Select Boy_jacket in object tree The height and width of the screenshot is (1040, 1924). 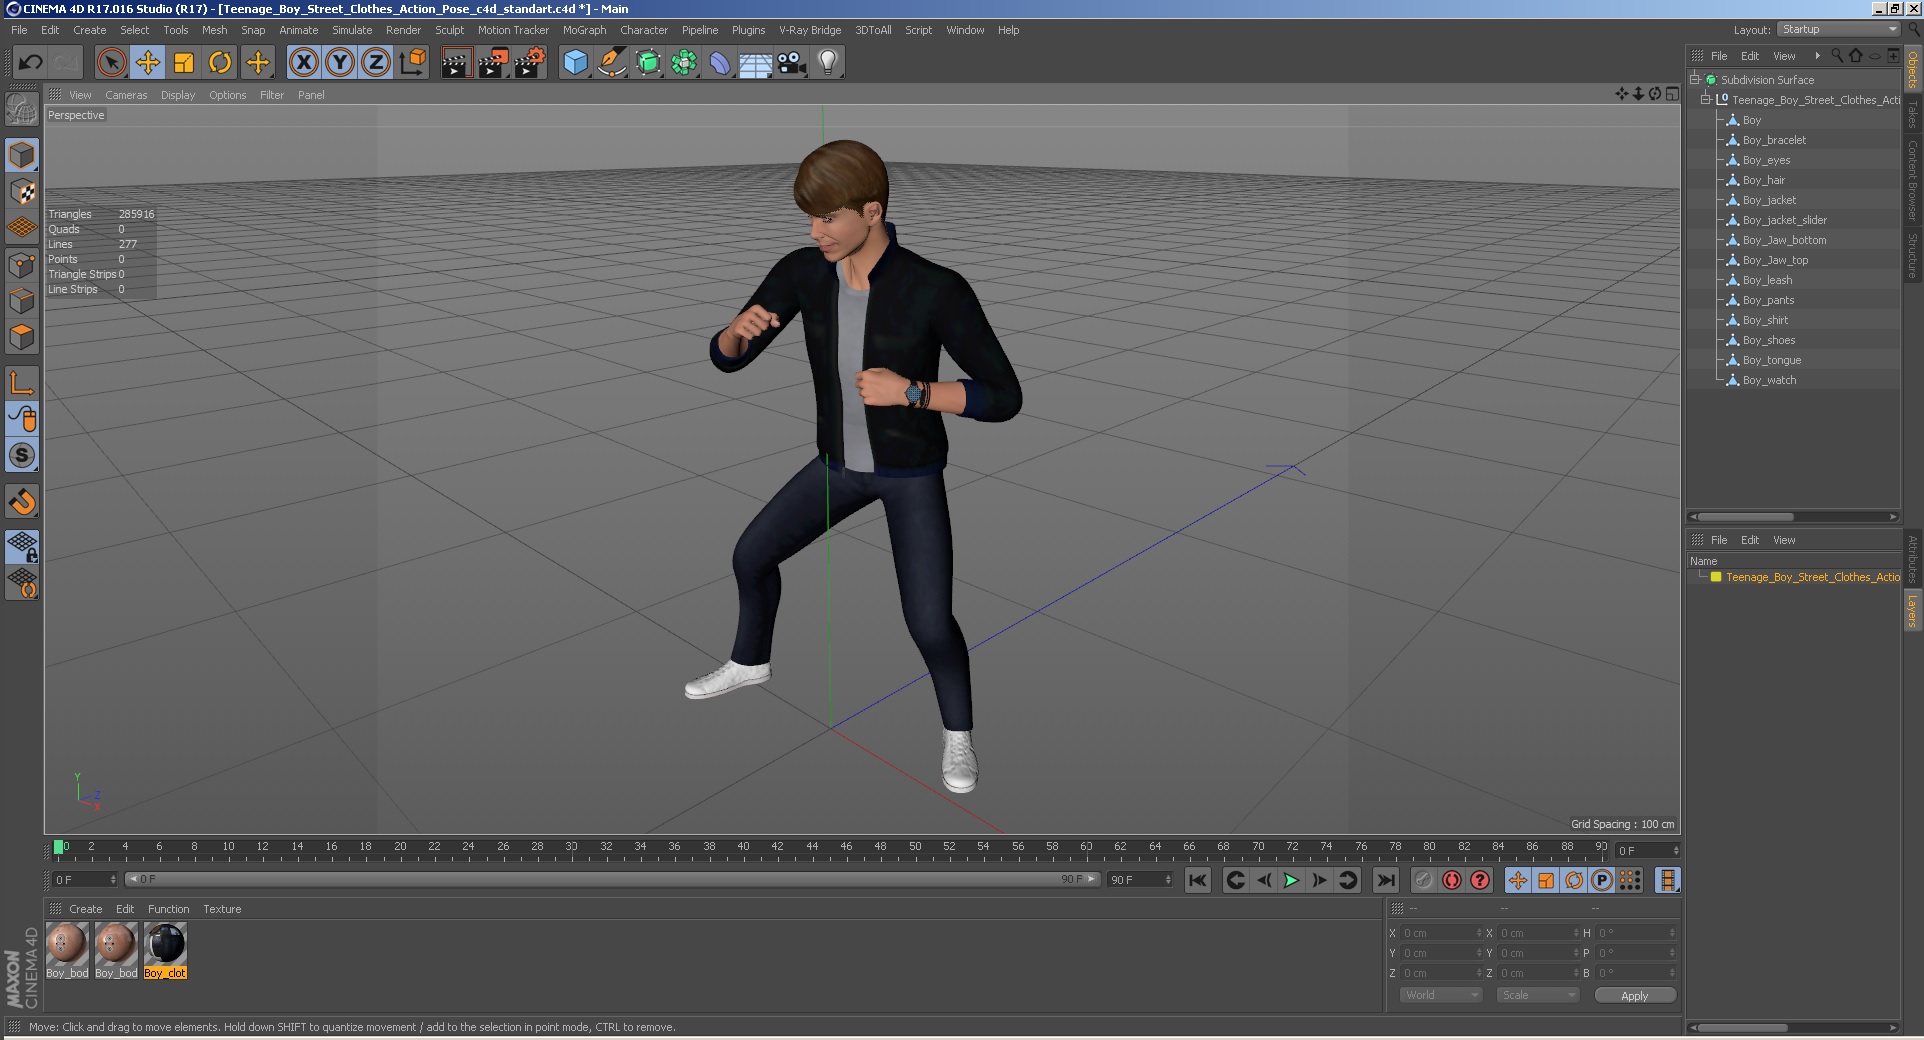[x=1769, y=200]
